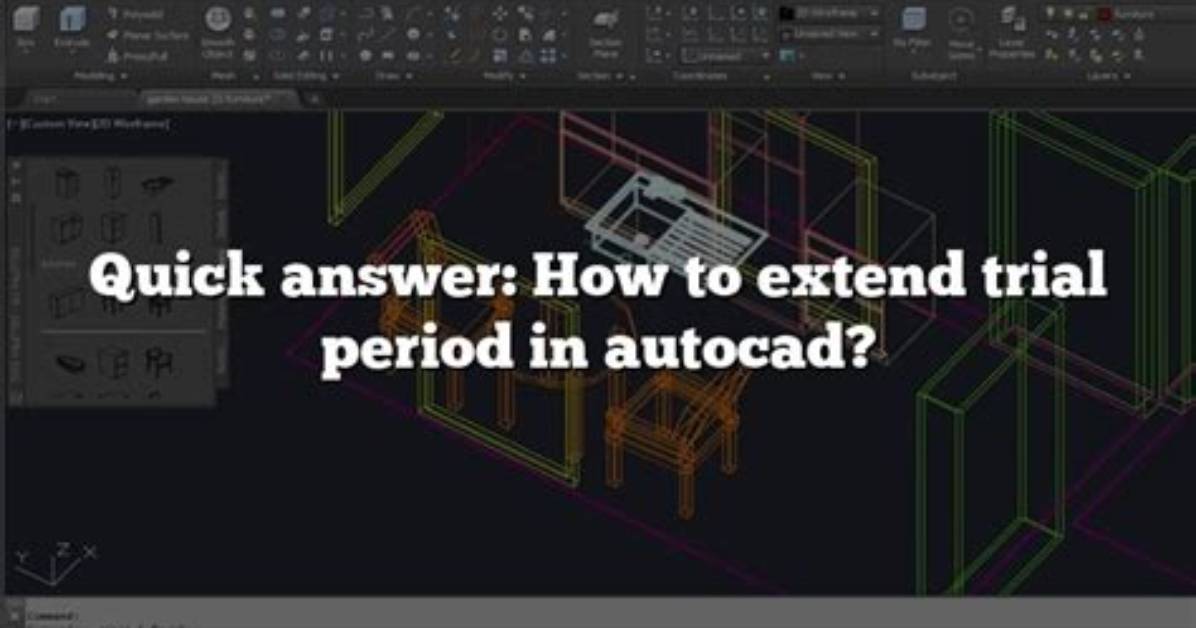Click the polygon tool in Draw panel
Image resolution: width=1196 pixels, height=628 pixels.
click(x=366, y=56)
